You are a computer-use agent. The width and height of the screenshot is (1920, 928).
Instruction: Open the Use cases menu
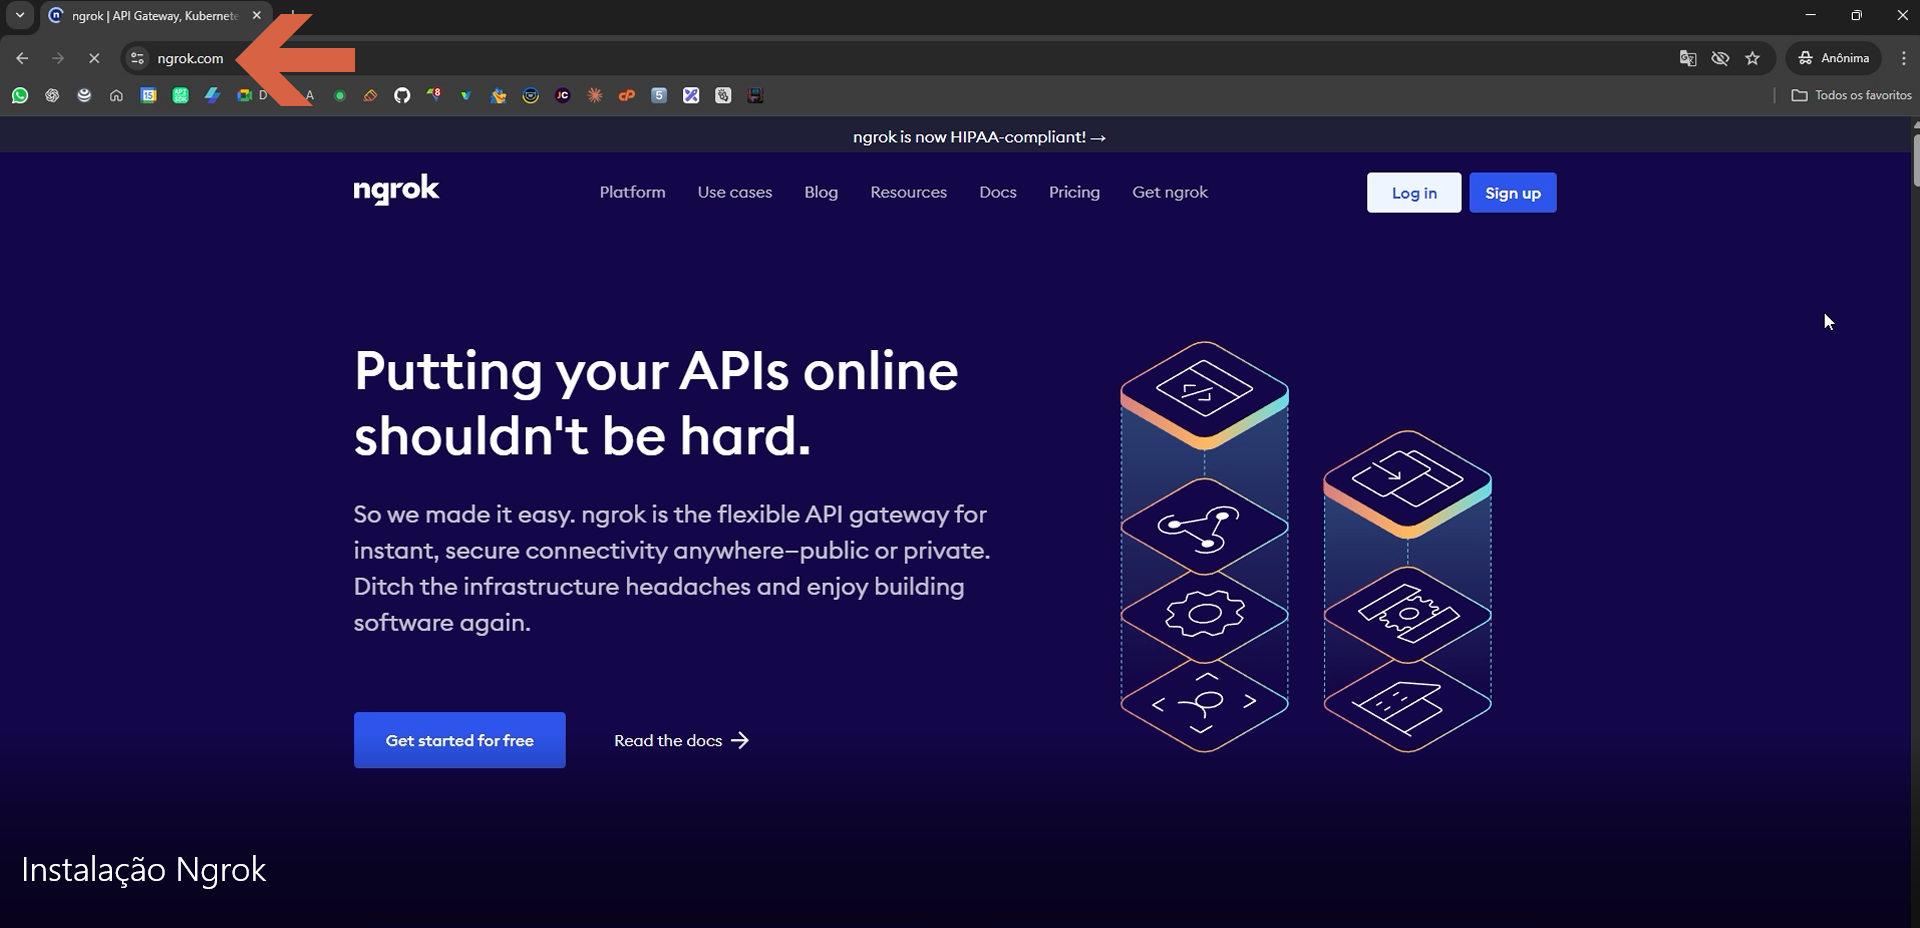pyautogui.click(x=735, y=192)
